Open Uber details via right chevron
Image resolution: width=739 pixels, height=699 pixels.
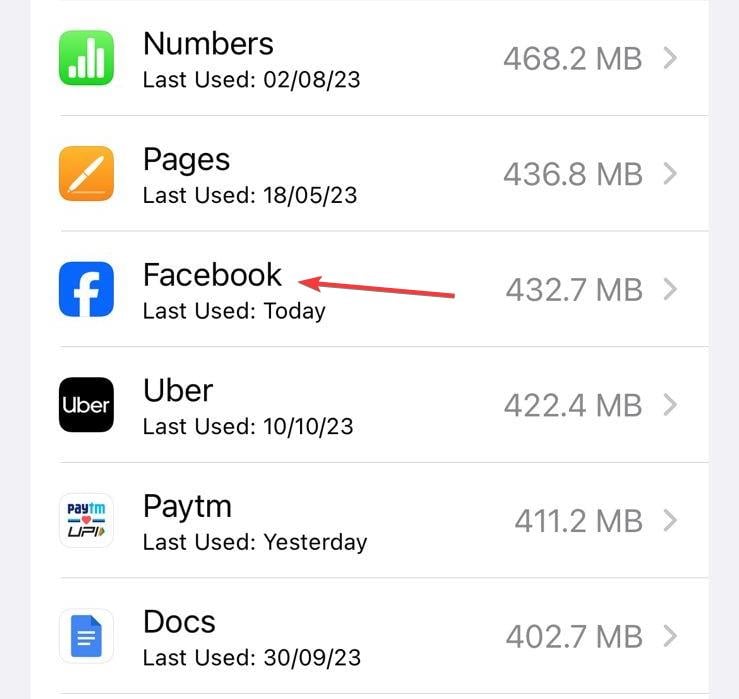point(670,405)
